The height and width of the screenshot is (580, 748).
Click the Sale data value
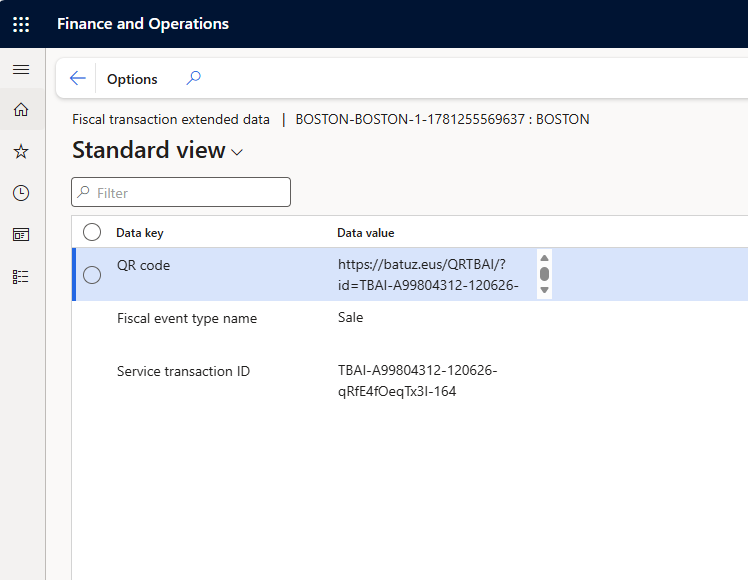pos(351,318)
